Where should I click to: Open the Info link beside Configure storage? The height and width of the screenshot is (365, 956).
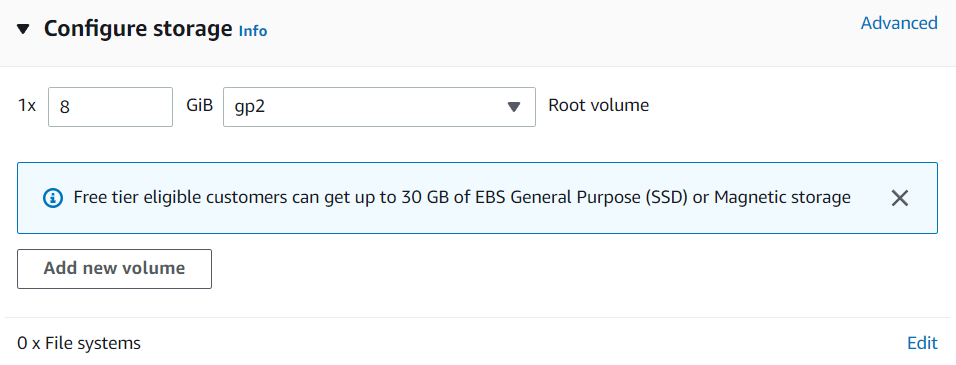click(x=252, y=31)
